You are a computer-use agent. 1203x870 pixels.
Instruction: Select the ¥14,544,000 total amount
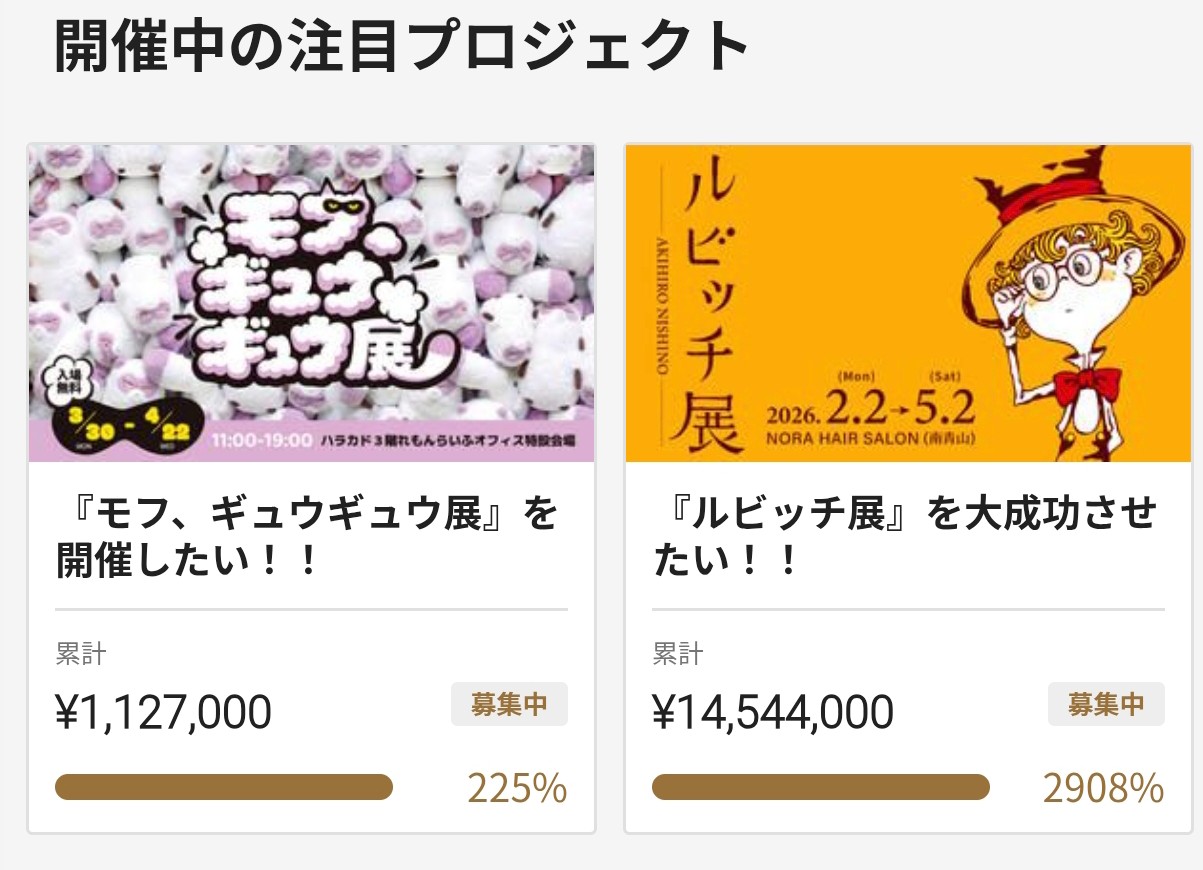(773, 713)
